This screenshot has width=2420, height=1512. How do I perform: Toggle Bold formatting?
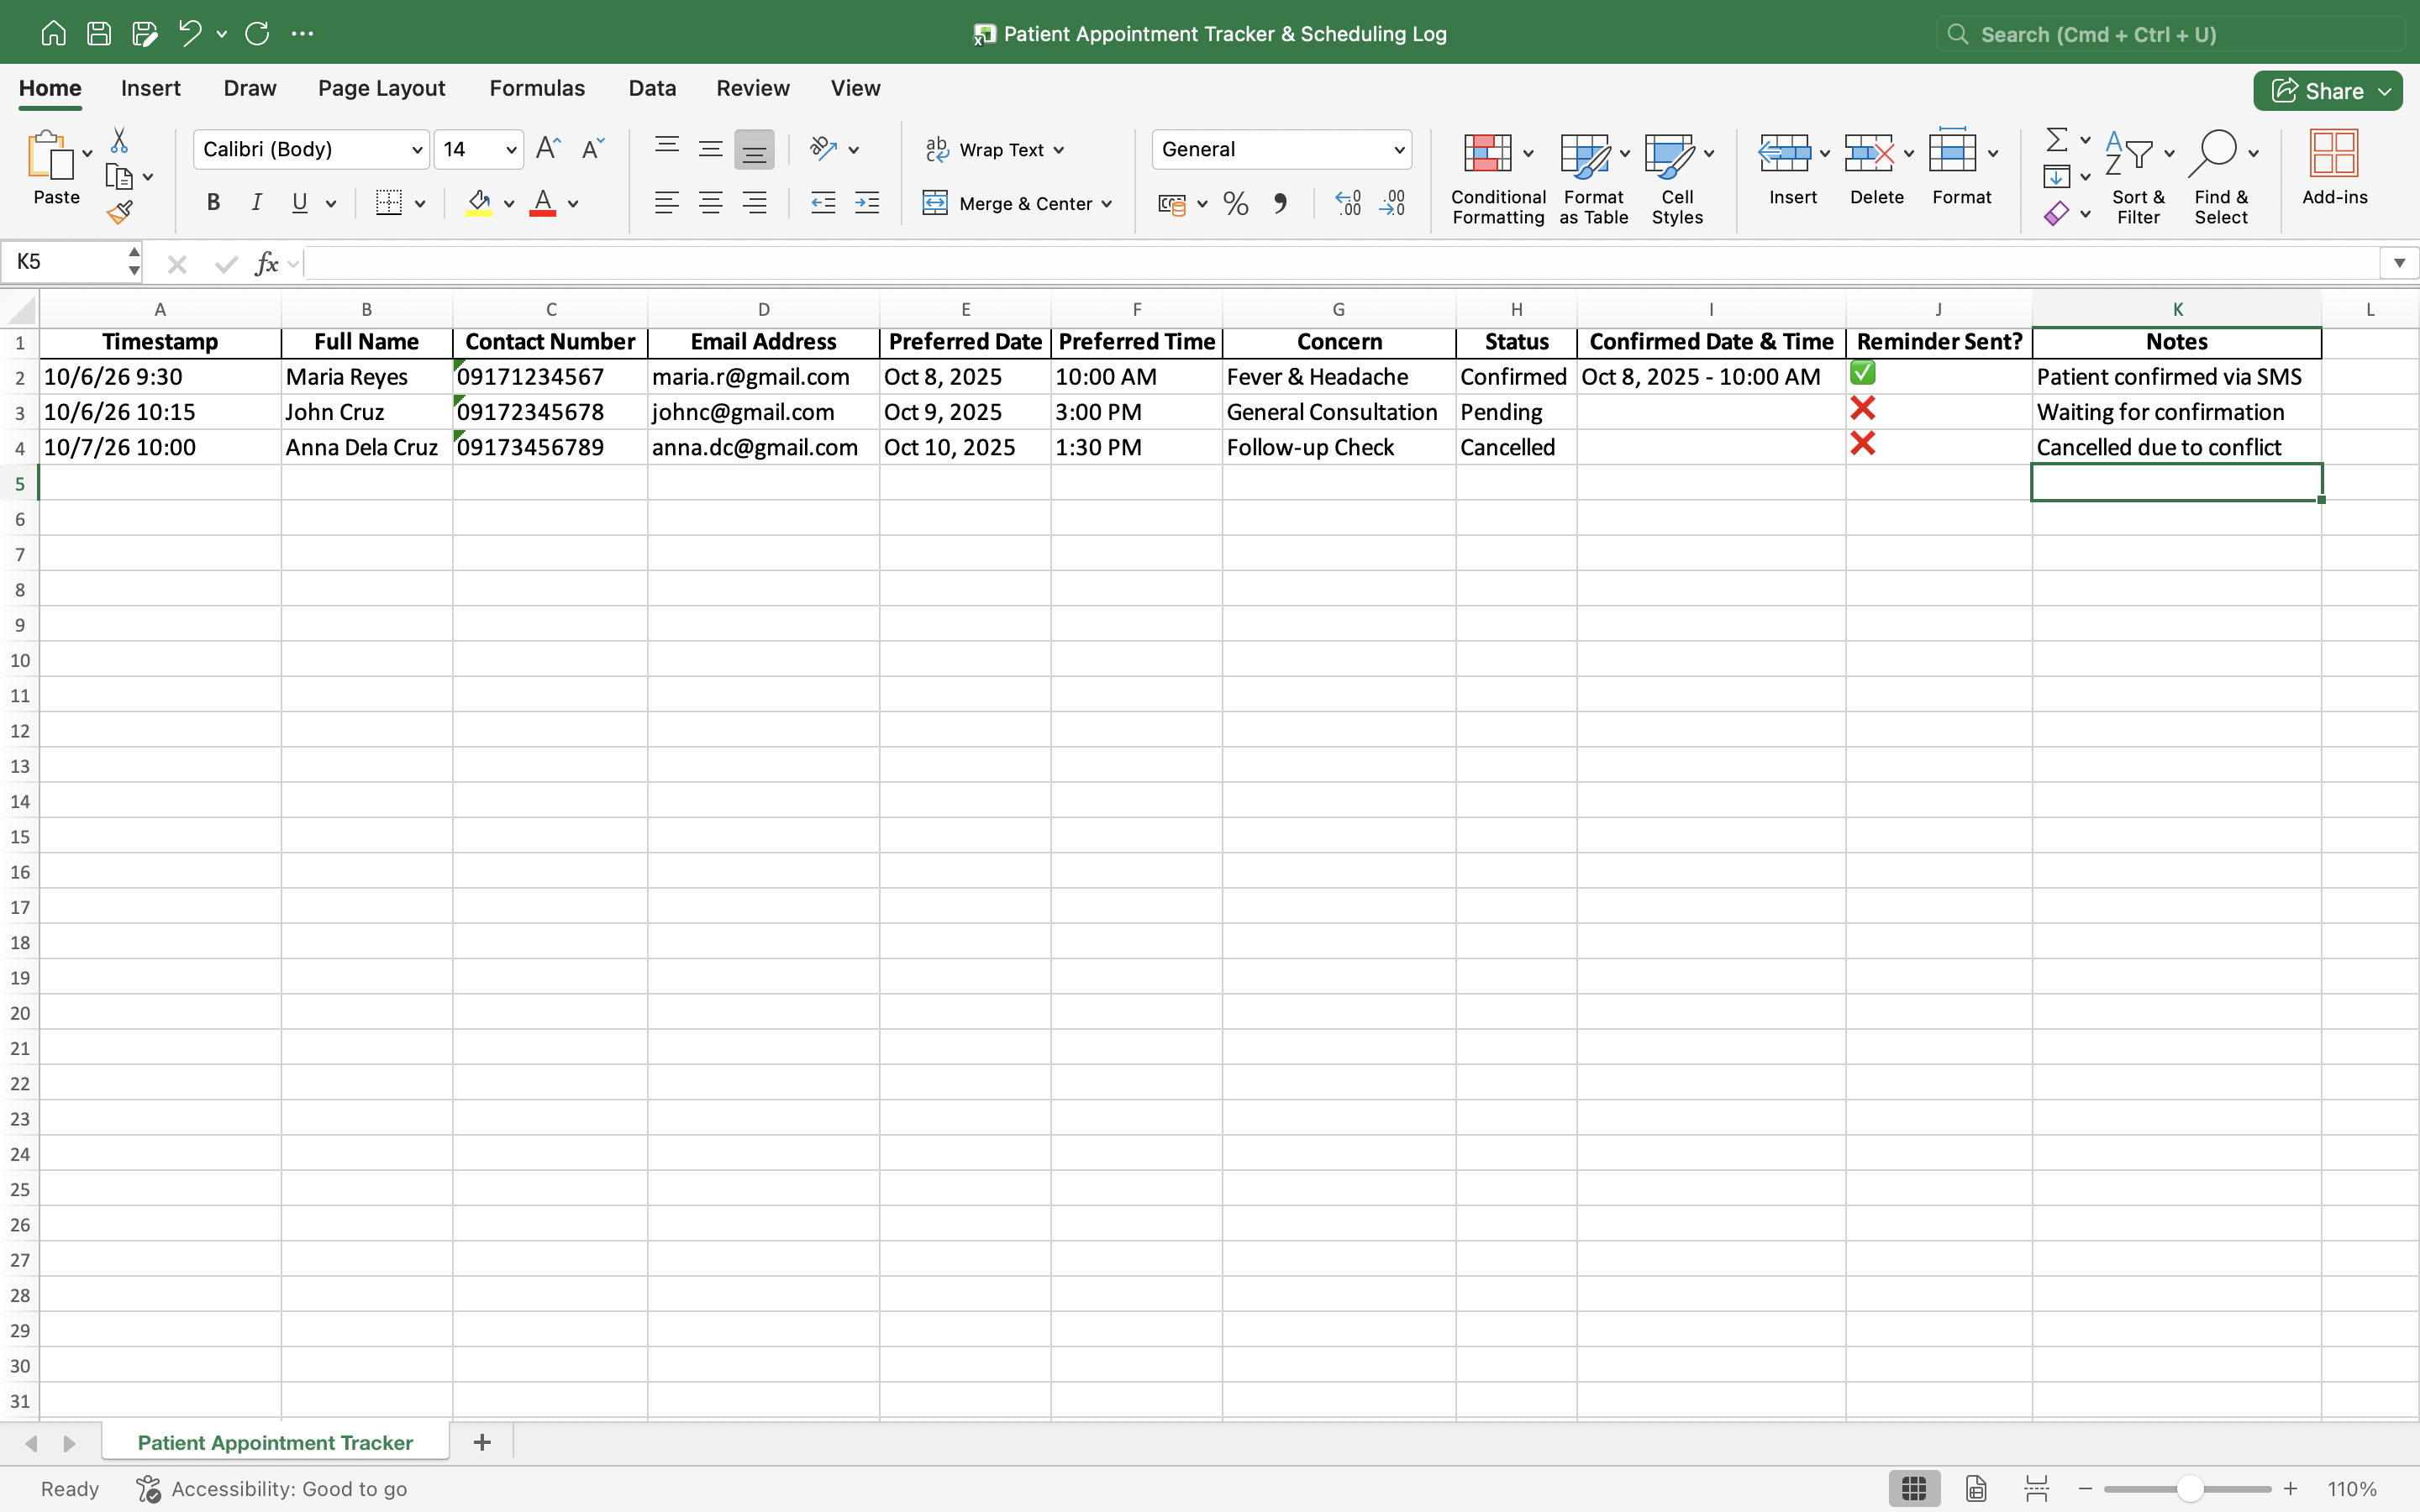[213, 203]
